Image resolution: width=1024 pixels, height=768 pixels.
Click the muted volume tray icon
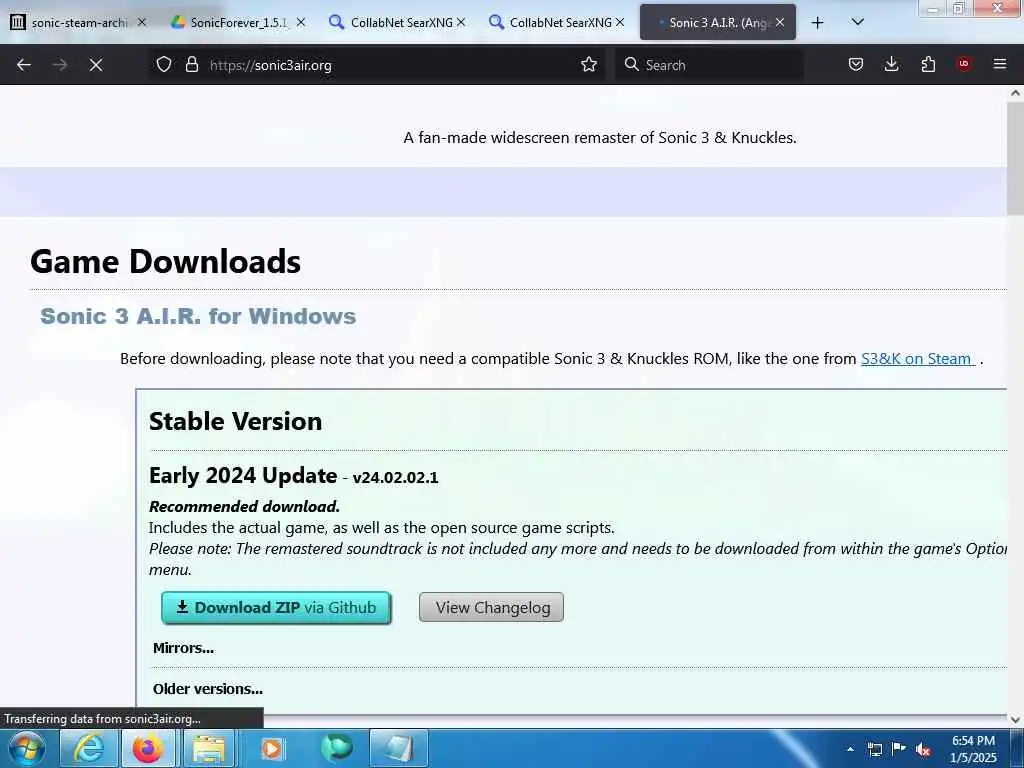coord(923,749)
